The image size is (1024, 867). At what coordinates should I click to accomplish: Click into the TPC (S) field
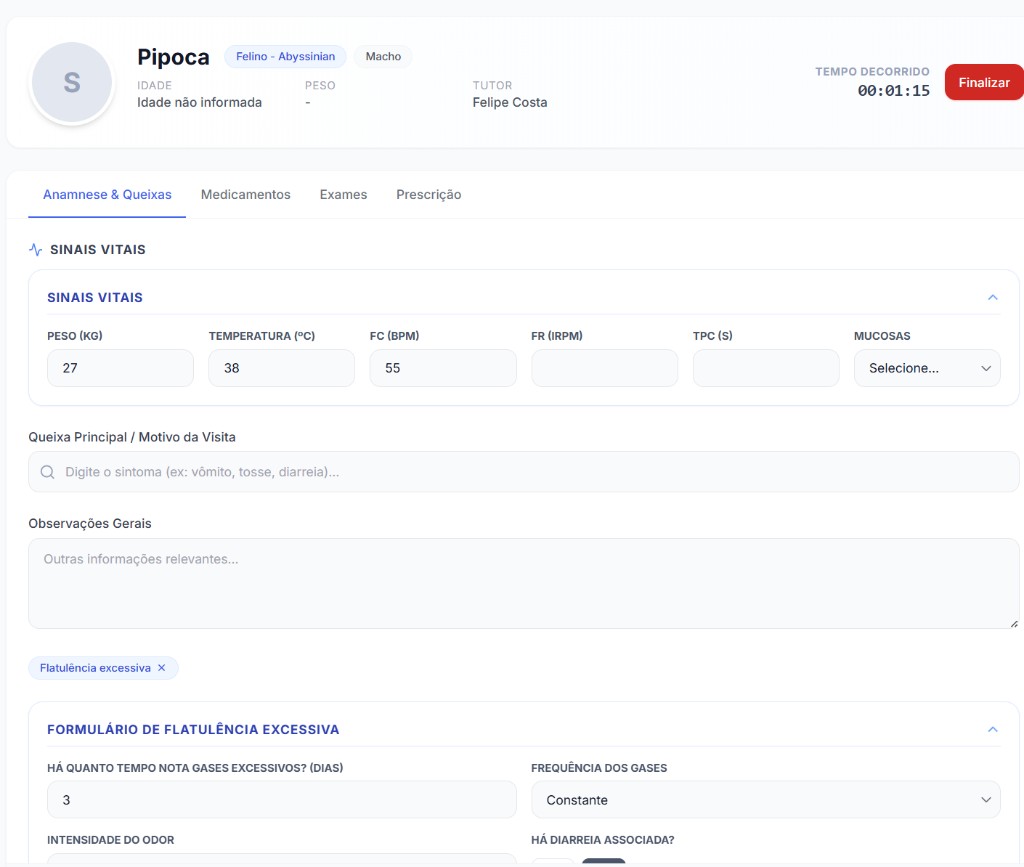tap(765, 368)
